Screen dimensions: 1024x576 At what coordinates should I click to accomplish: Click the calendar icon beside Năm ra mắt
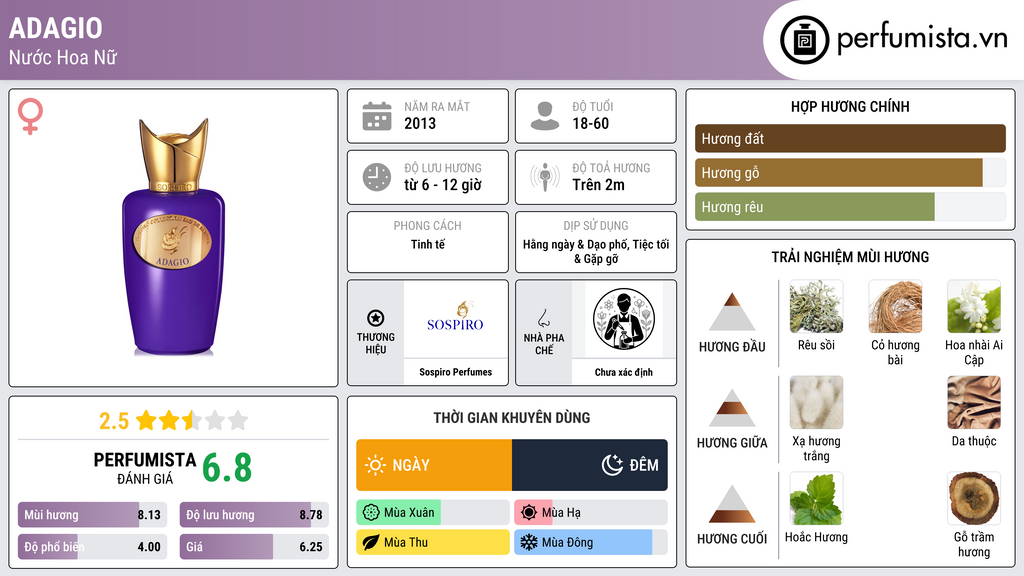tap(377, 116)
